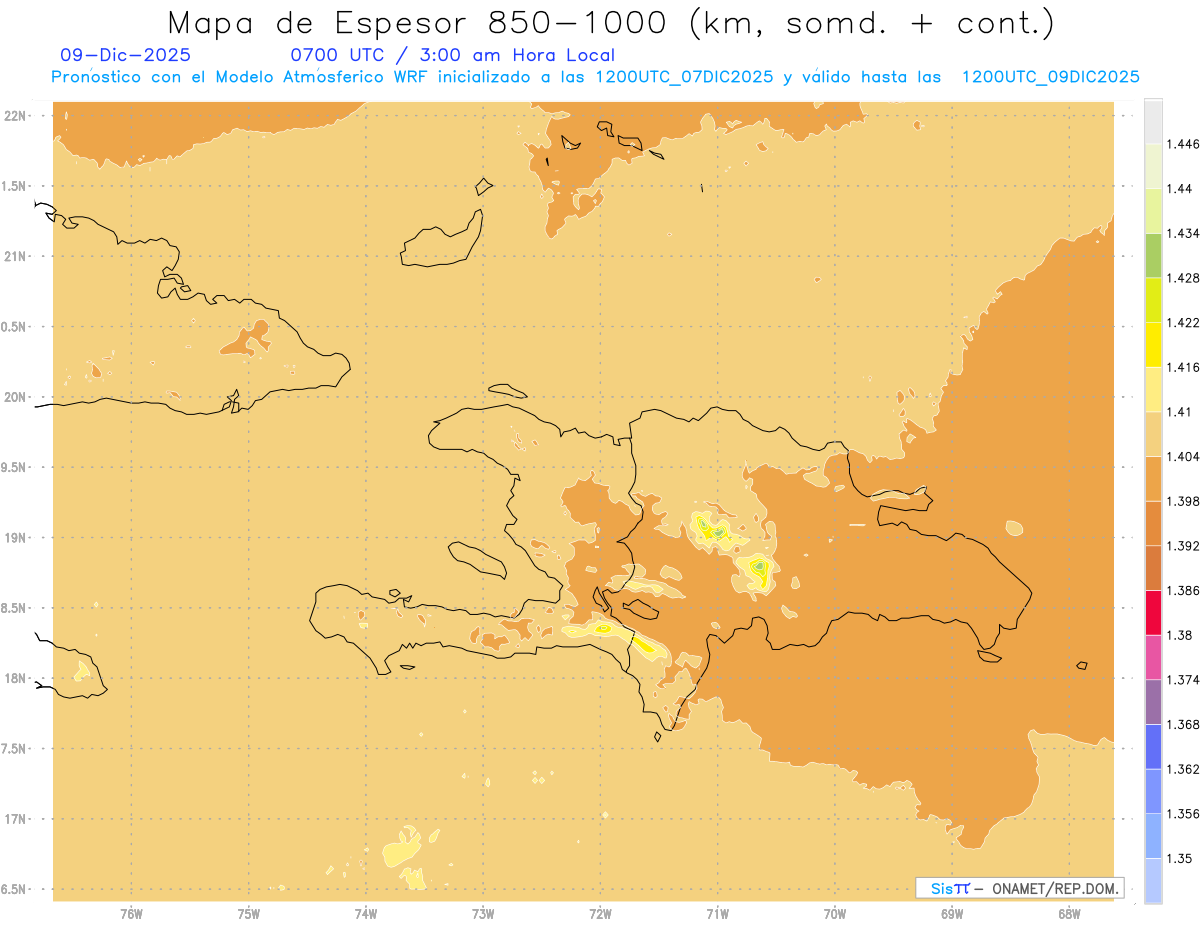
Task: Click the purple swatch between 1.368 and 1.374
Action: [x=1153, y=702]
